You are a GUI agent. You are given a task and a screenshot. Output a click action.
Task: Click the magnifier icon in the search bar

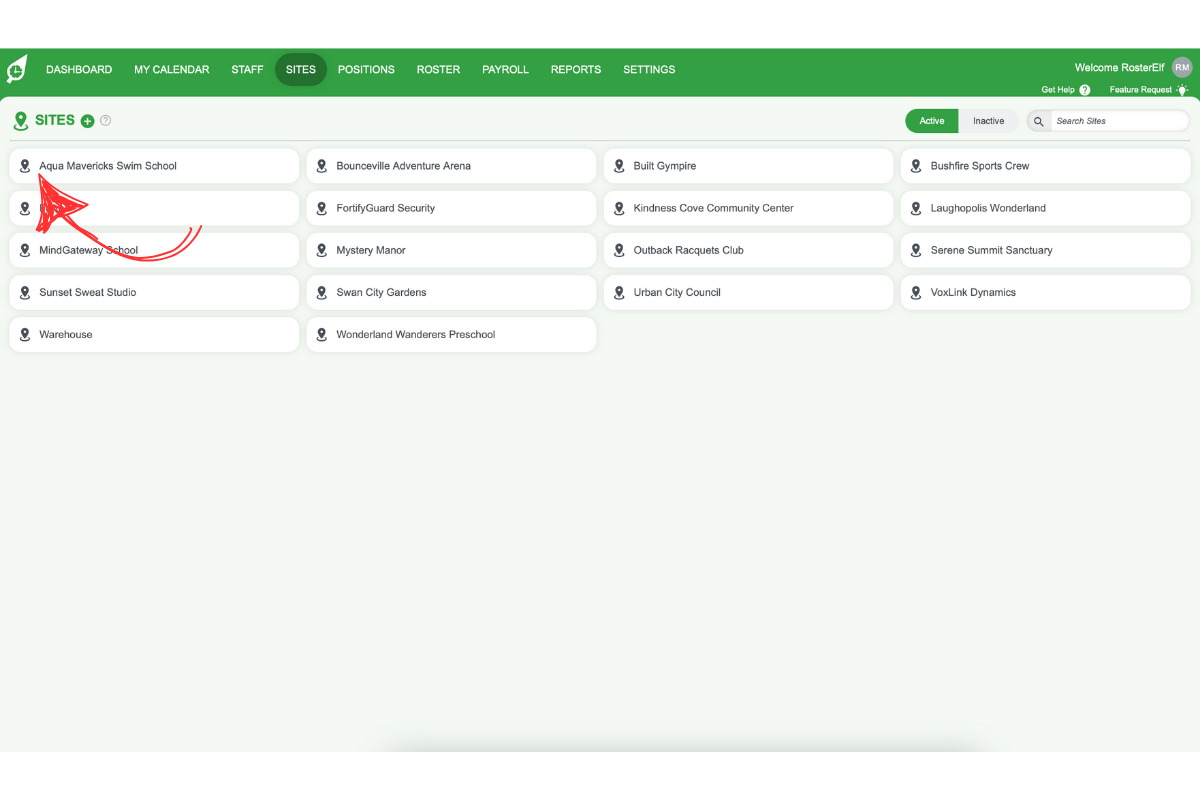[x=1038, y=120]
